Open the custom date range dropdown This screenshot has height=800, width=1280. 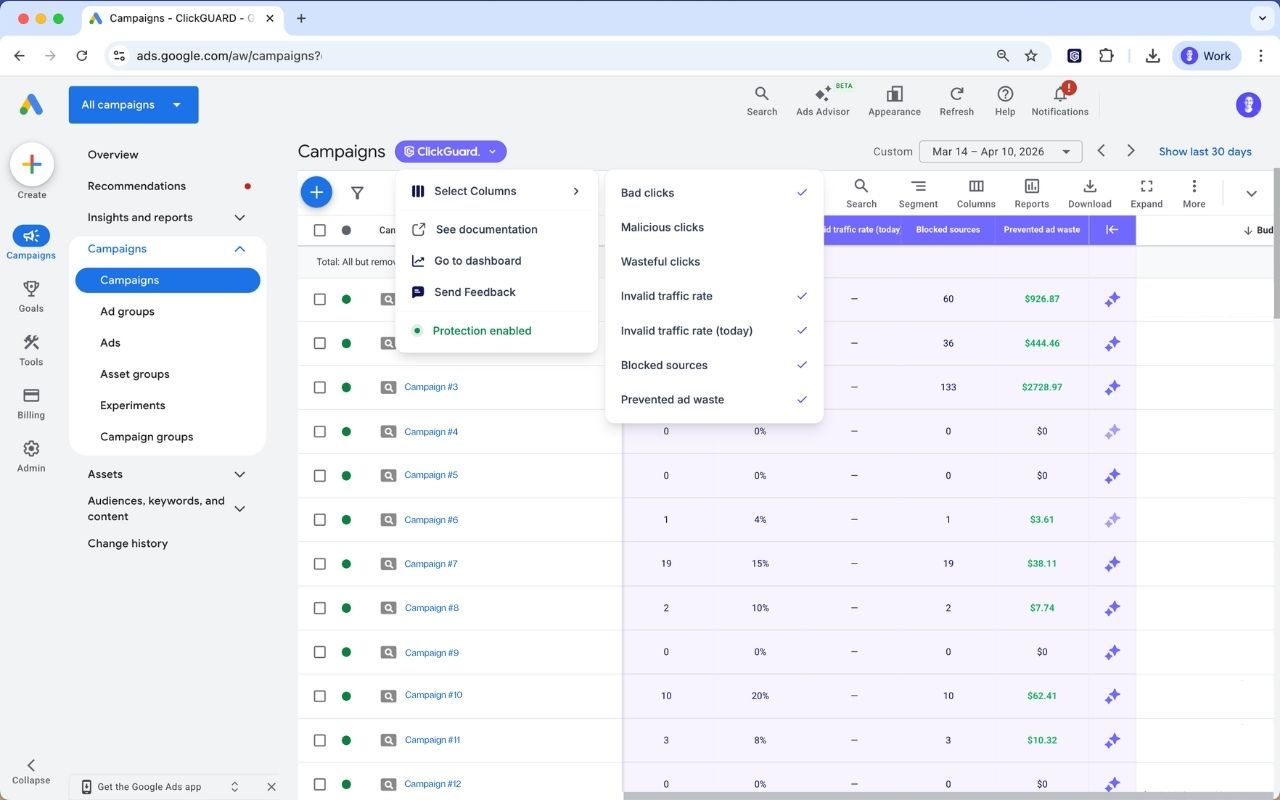(1000, 152)
